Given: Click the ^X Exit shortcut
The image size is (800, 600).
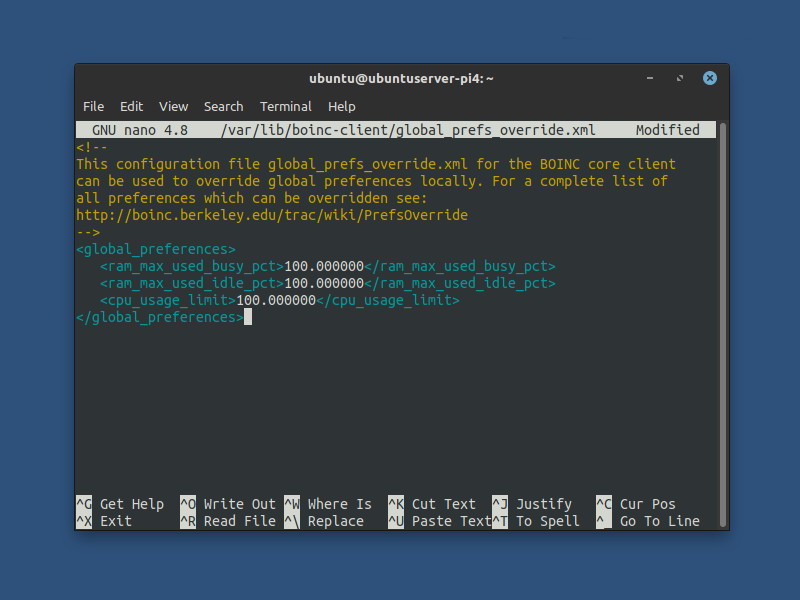Looking at the screenshot, I should coord(104,521).
